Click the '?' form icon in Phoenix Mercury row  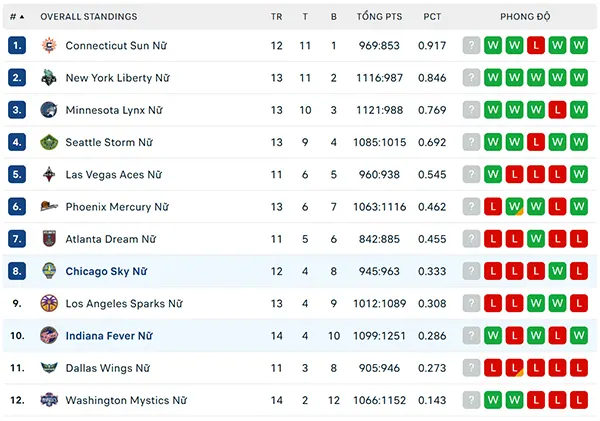(x=471, y=207)
